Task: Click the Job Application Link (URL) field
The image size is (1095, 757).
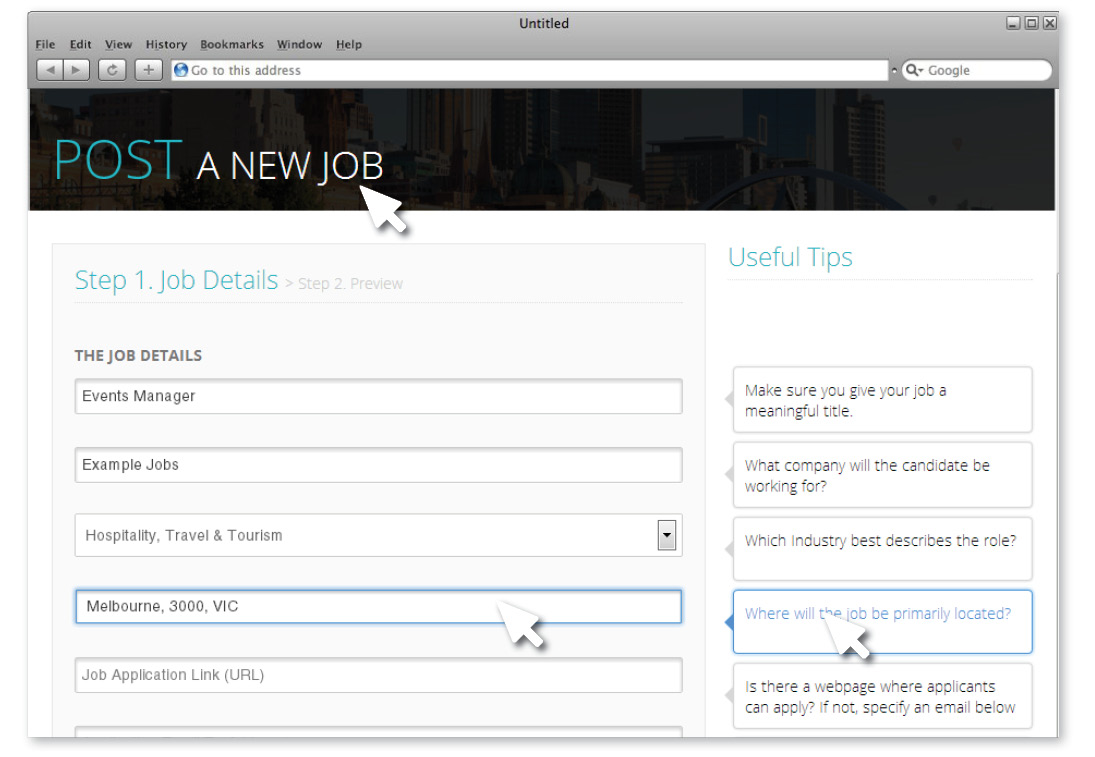Action: point(378,675)
